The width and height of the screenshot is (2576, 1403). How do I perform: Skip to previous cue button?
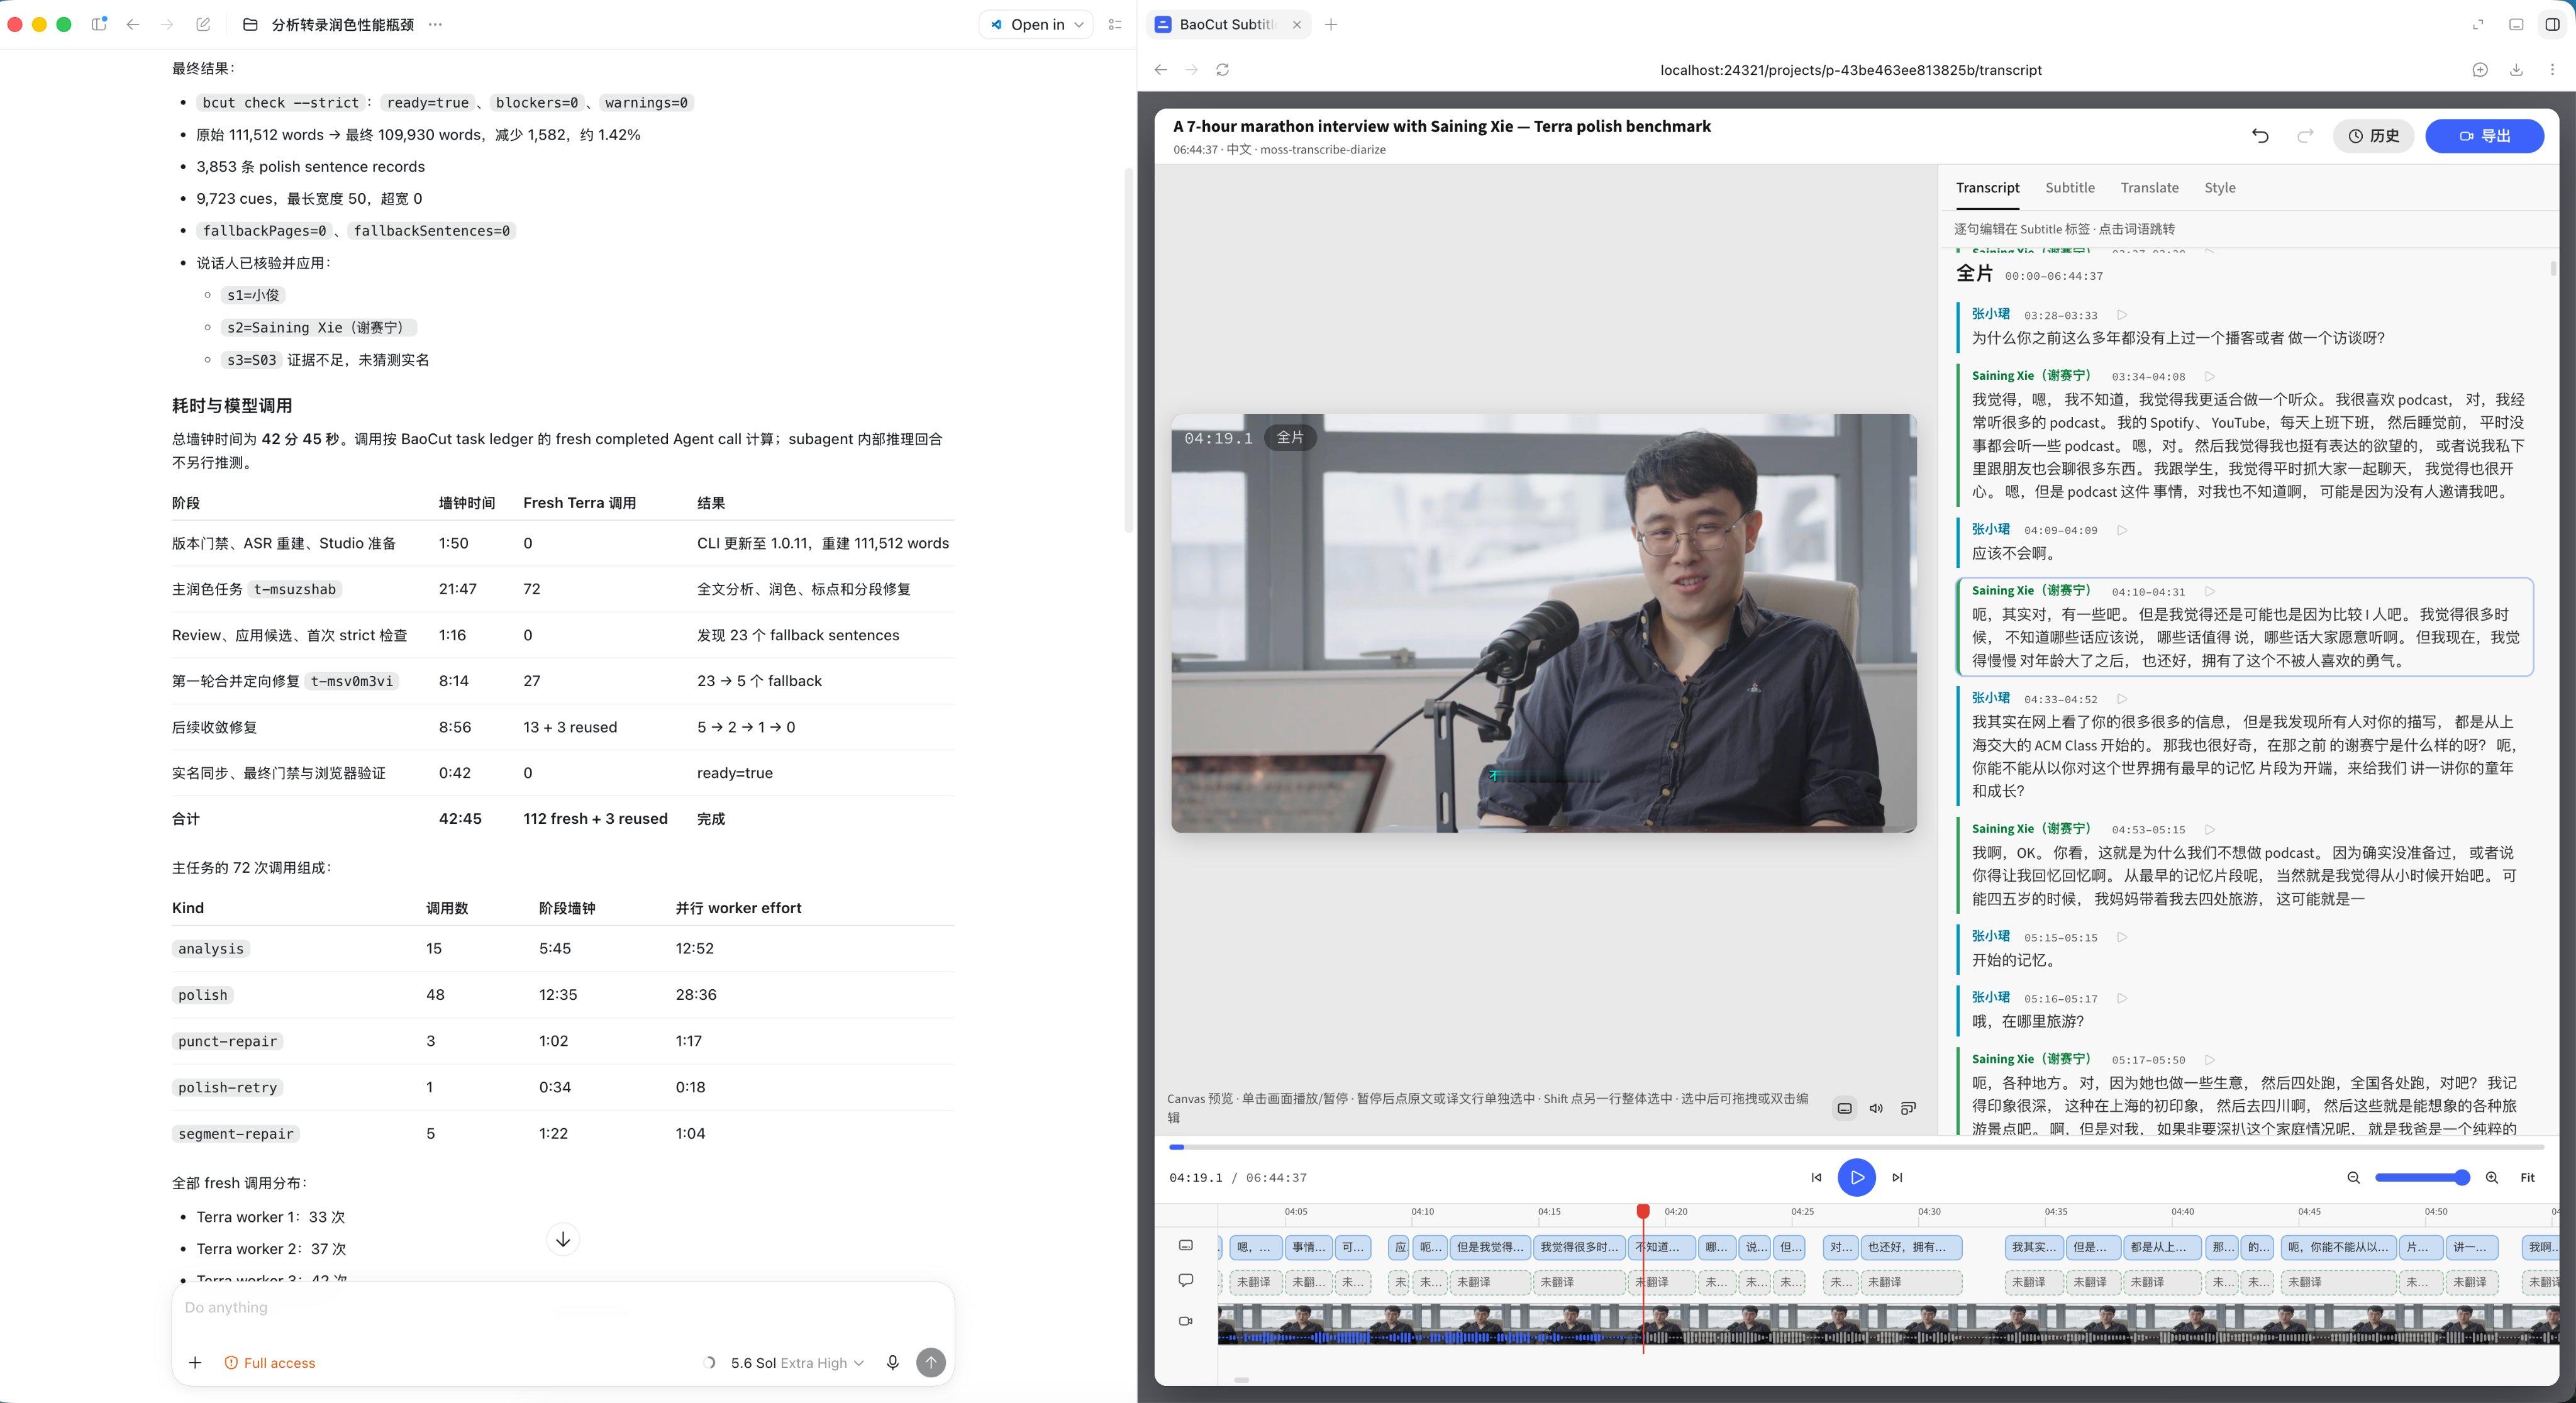[x=1816, y=1178]
